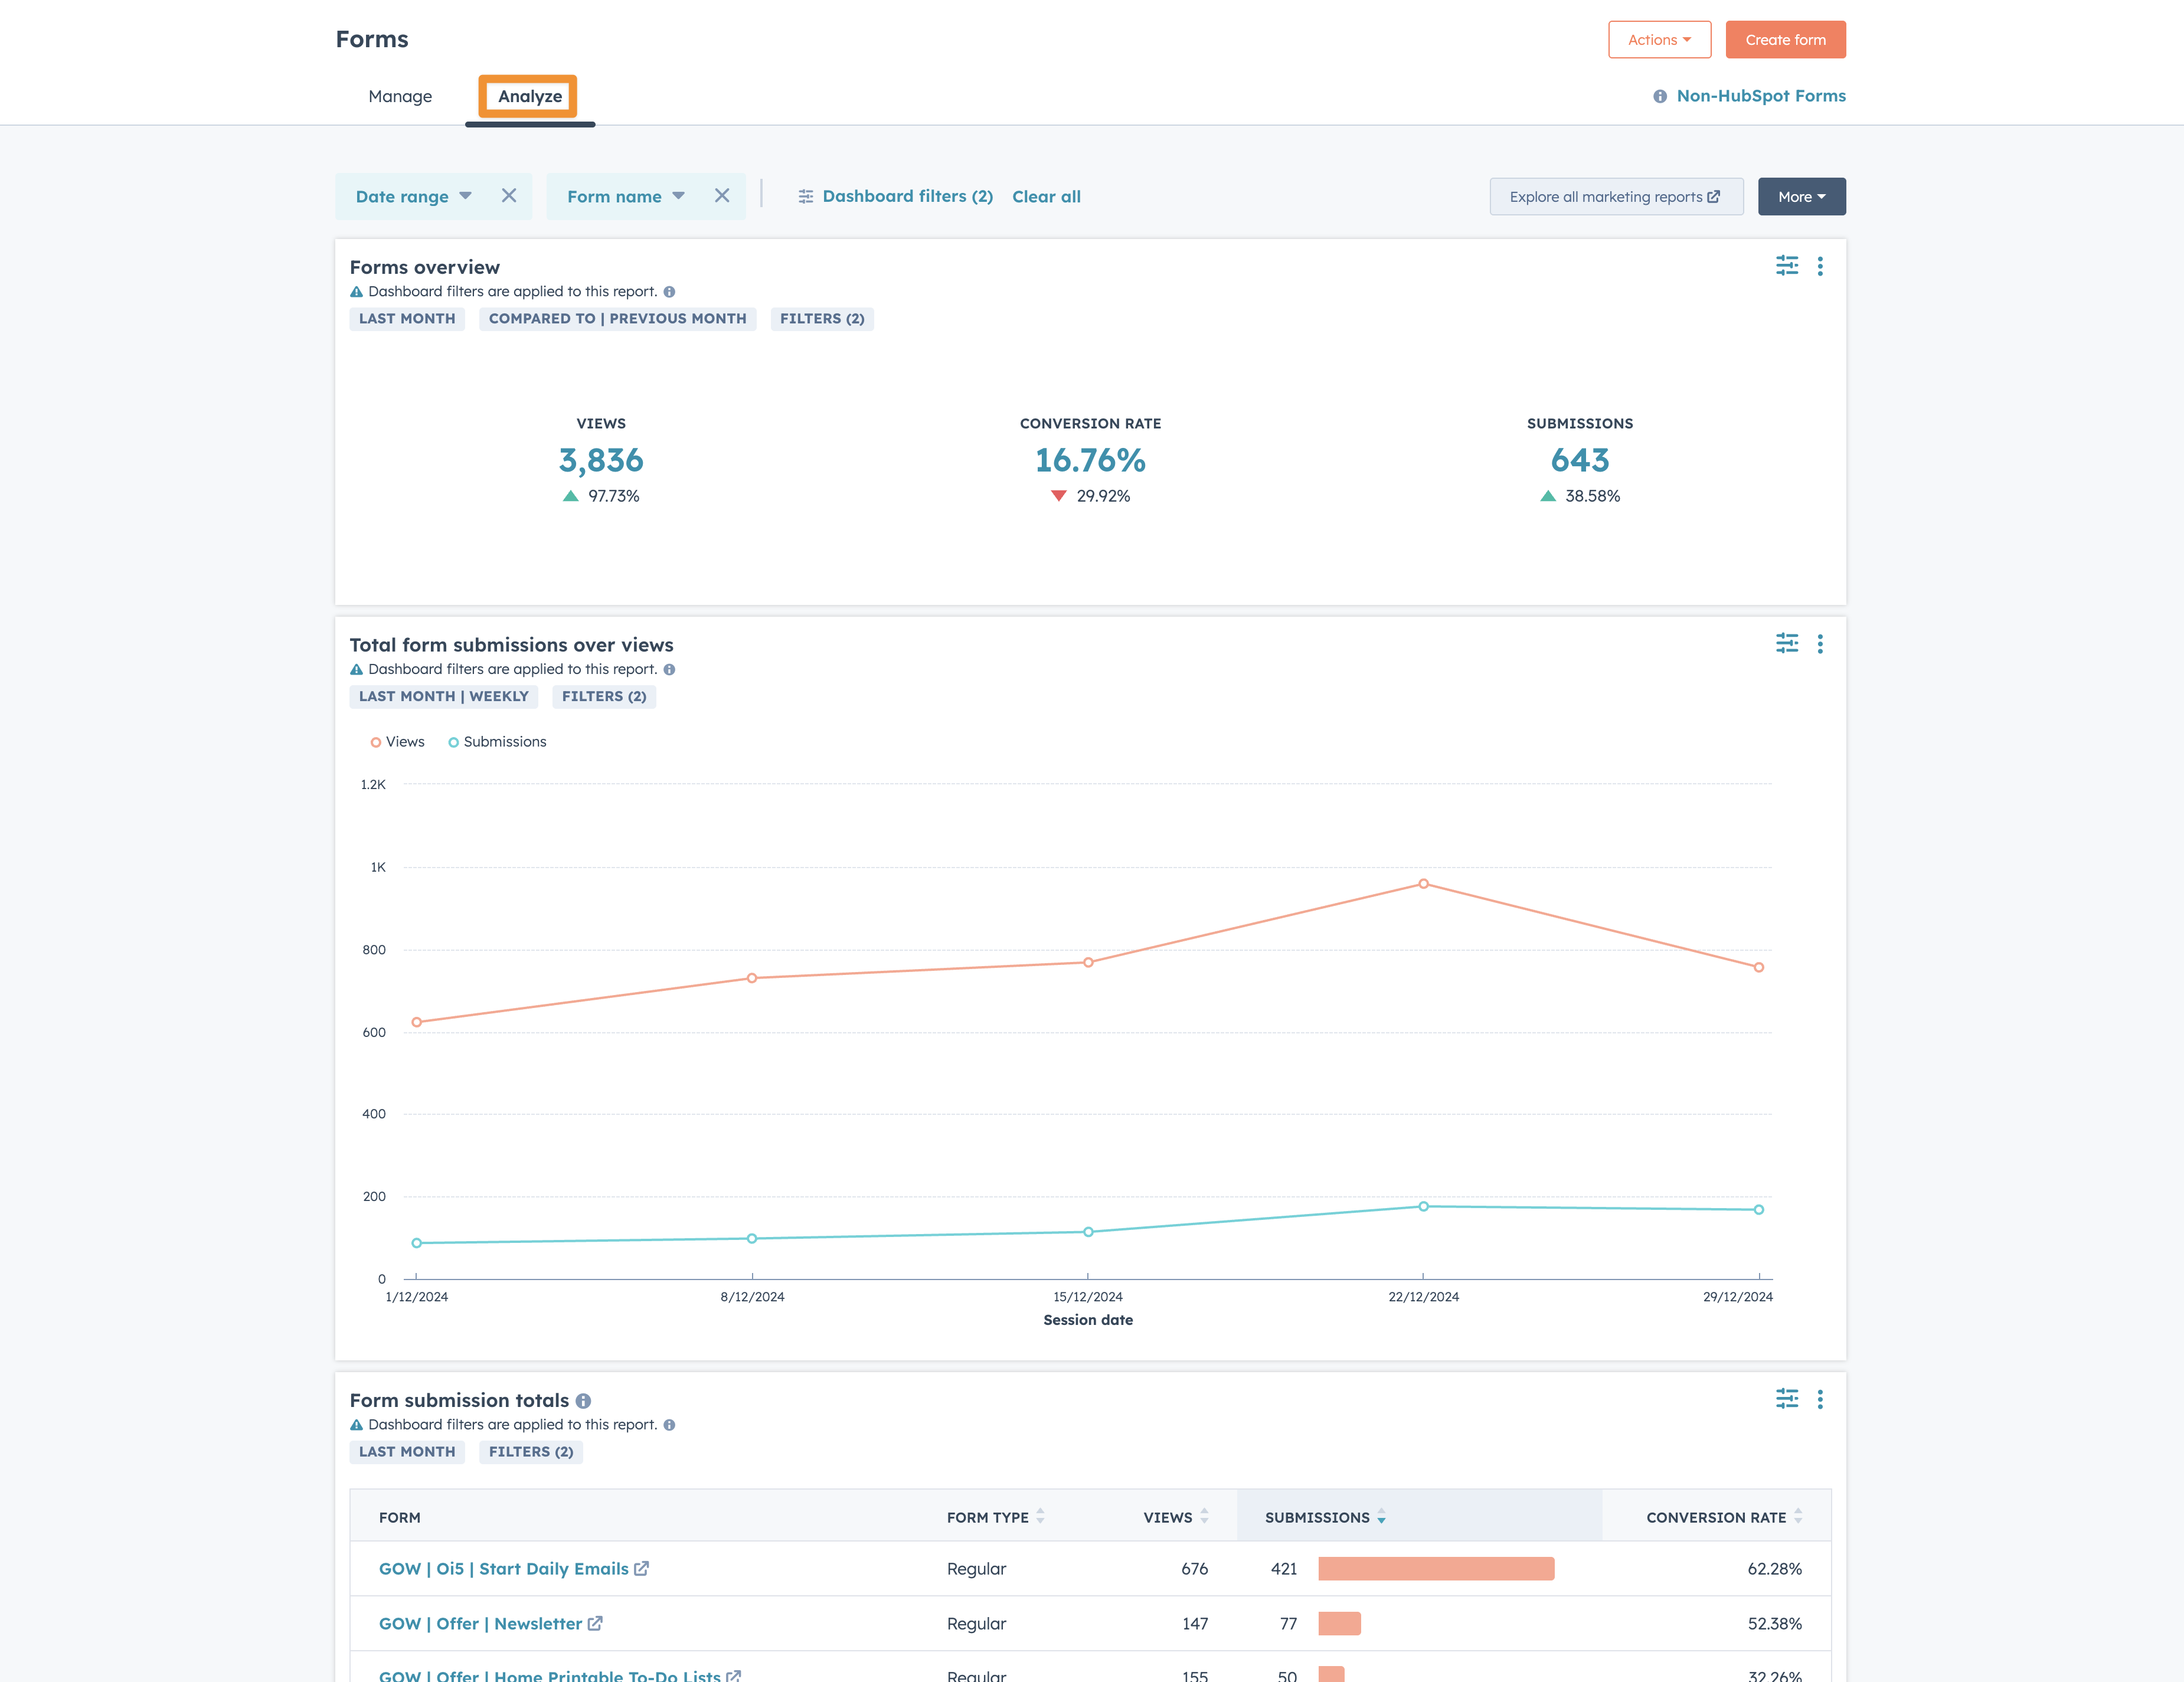Image resolution: width=2184 pixels, height=1682 pixels.
Task: Open three-dot menu on submissions over views chart
Action: pos(1820,644)
